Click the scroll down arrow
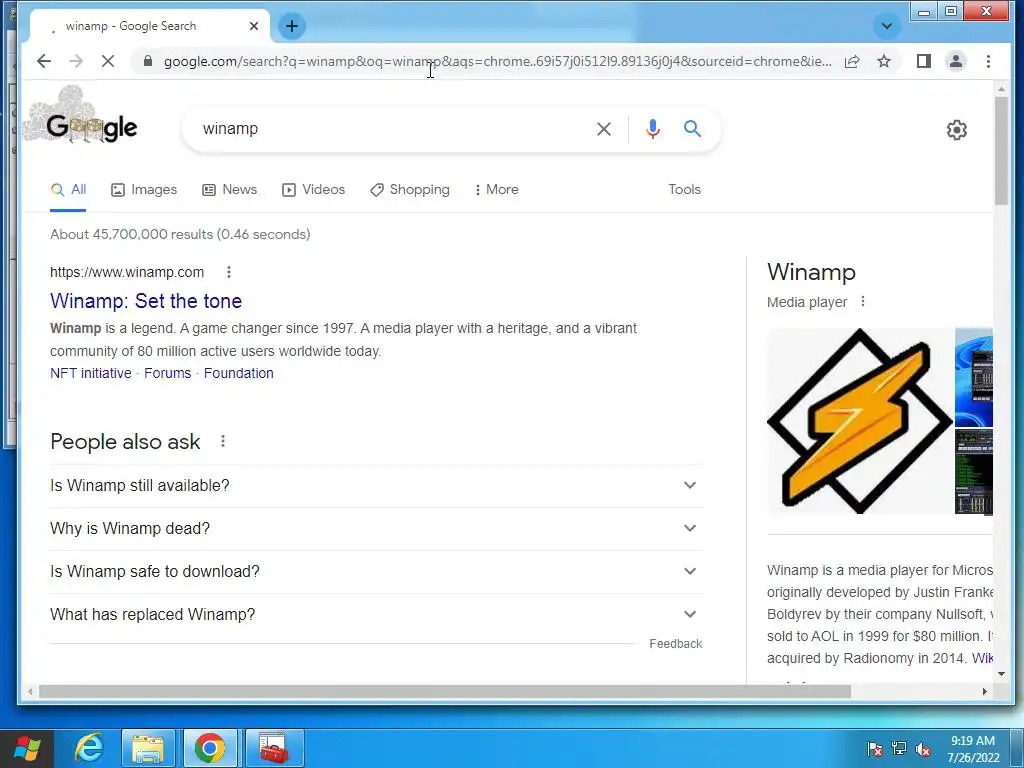1024x768 pixels. tap(1001, 674)
